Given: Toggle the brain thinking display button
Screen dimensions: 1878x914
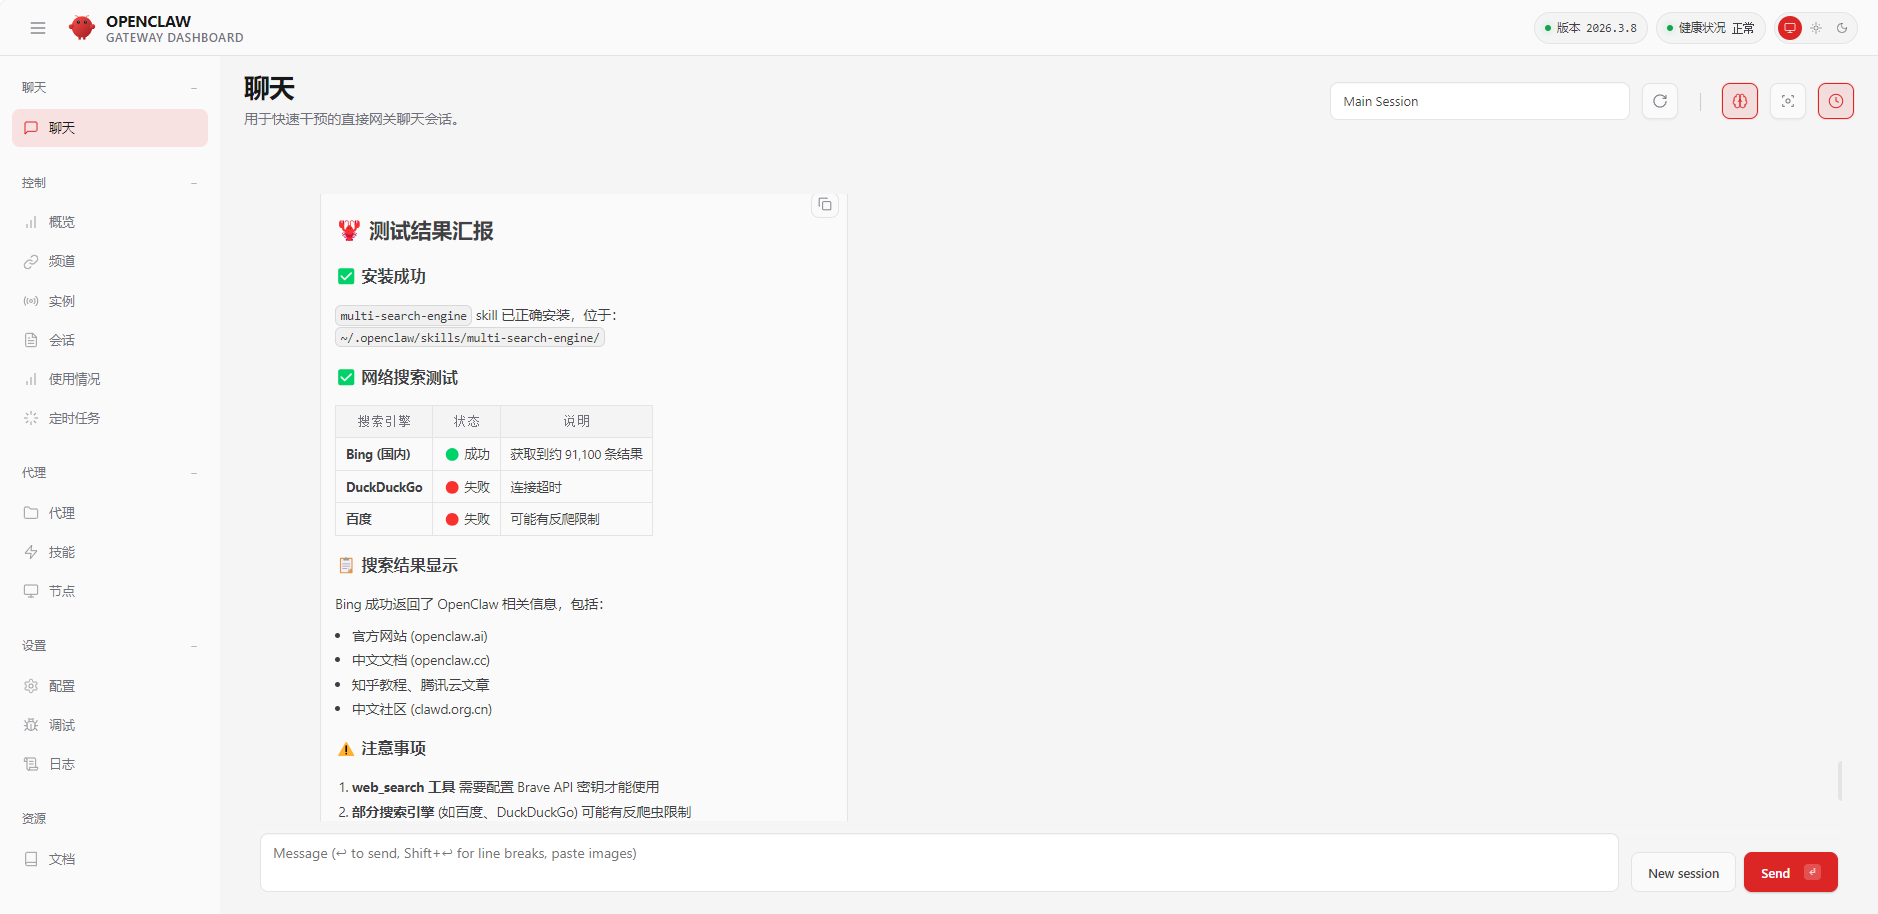Looking at the screenshot, I should (x=1740, y=101).
